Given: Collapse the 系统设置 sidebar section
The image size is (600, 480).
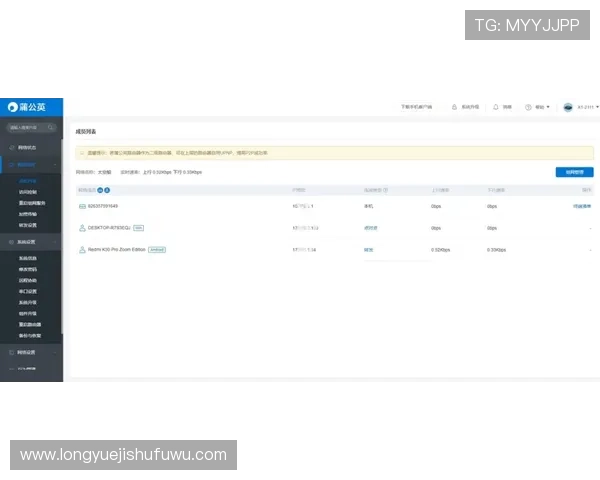Looking at the screenshot, I should (57, 242).
